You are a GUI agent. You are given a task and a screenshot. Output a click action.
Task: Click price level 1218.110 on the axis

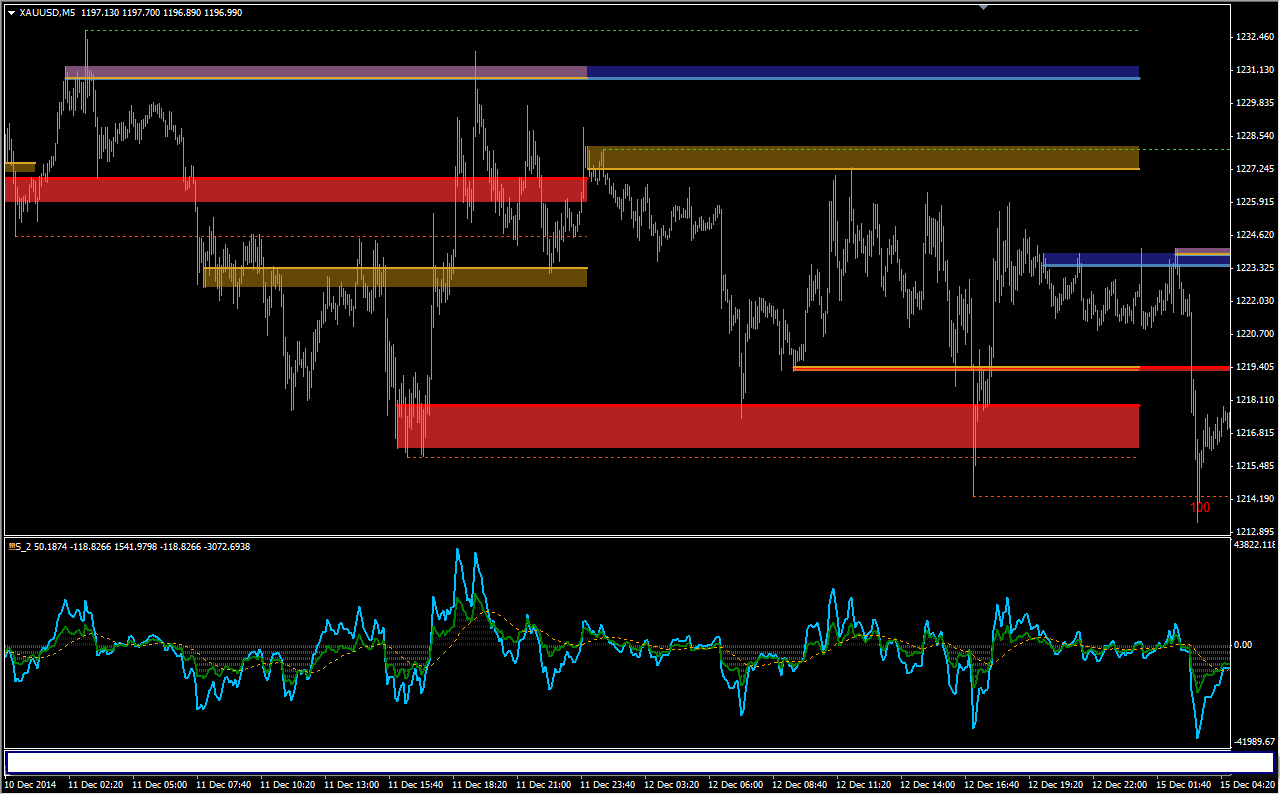tap(1254, 400)
